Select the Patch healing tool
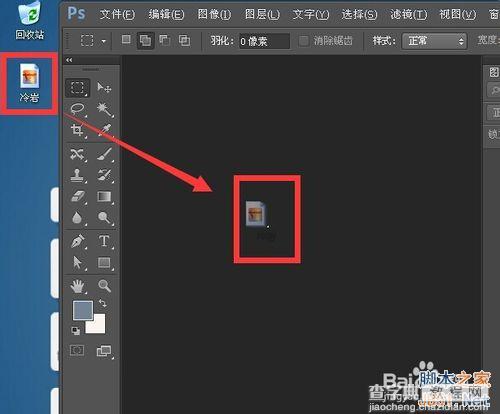This screenshot has width=500, height=414. (x=77, y=154)
